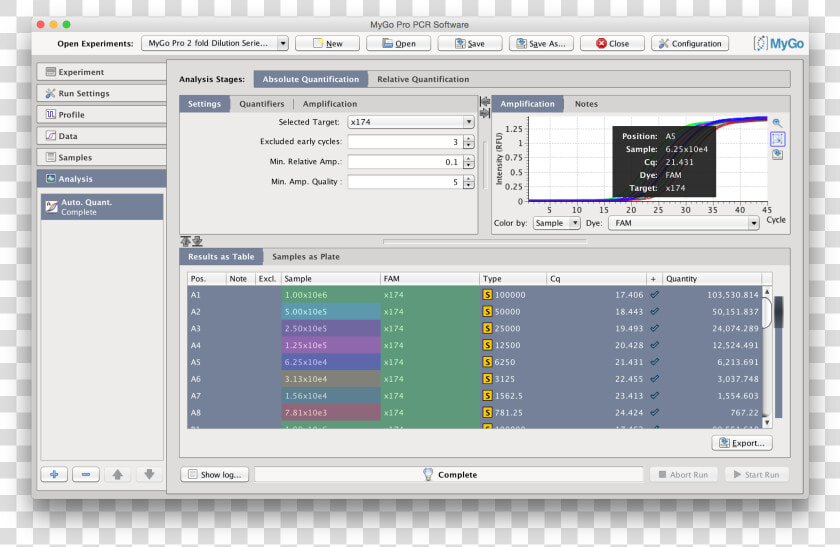Click the Excluded early cycles field
Viewport: 840px width, 547px height.
click(x=405, y=142)
